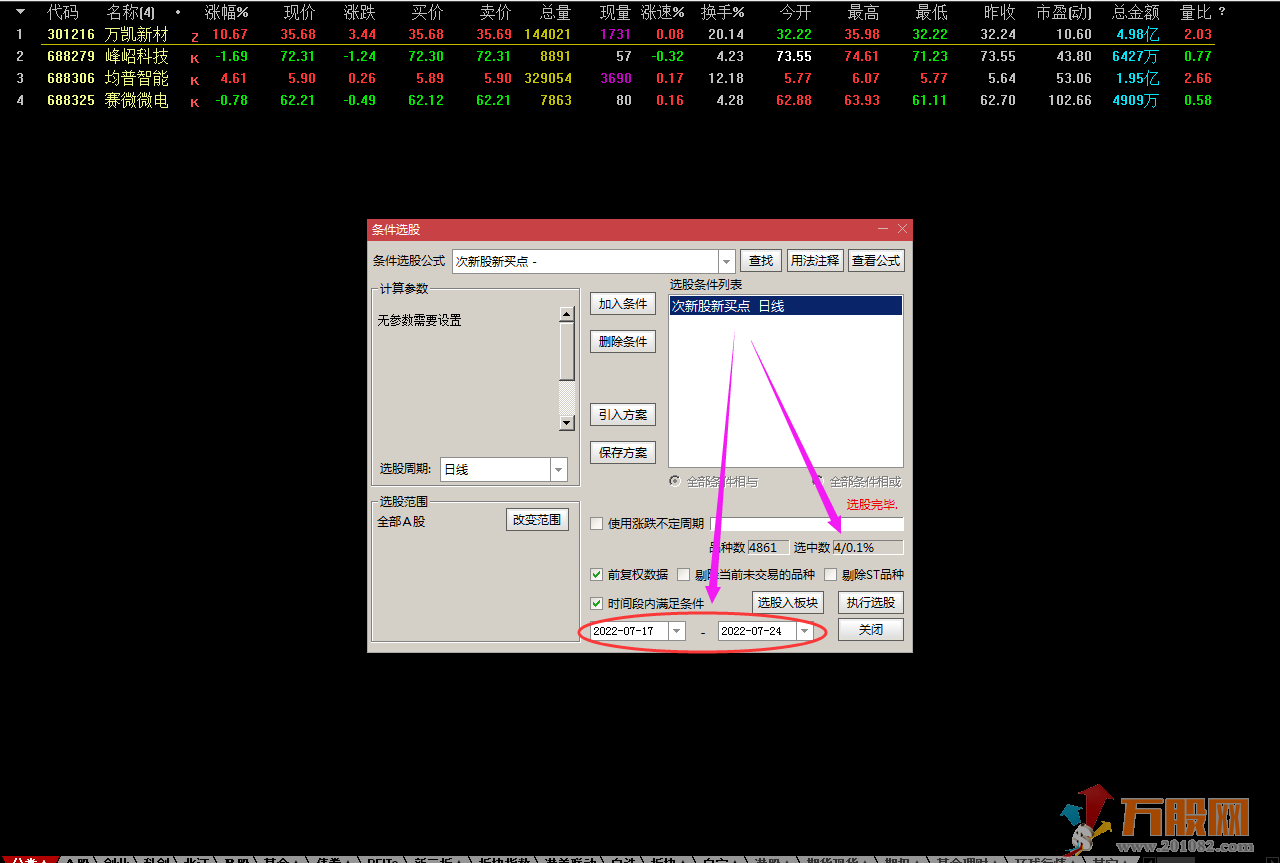1280x863 pixels.
Task: Click the question mark icon after 量比 header
Action: tap(1221, 12)
